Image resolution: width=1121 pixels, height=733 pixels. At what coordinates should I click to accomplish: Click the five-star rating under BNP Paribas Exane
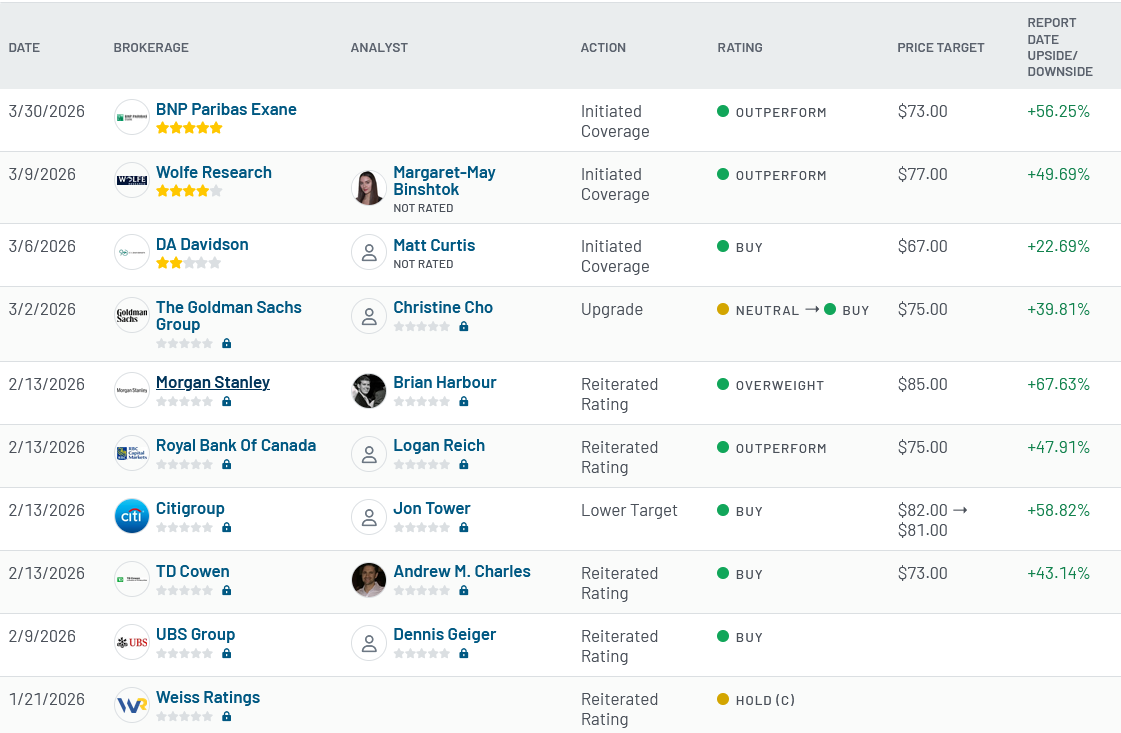(x=189, y=128)
